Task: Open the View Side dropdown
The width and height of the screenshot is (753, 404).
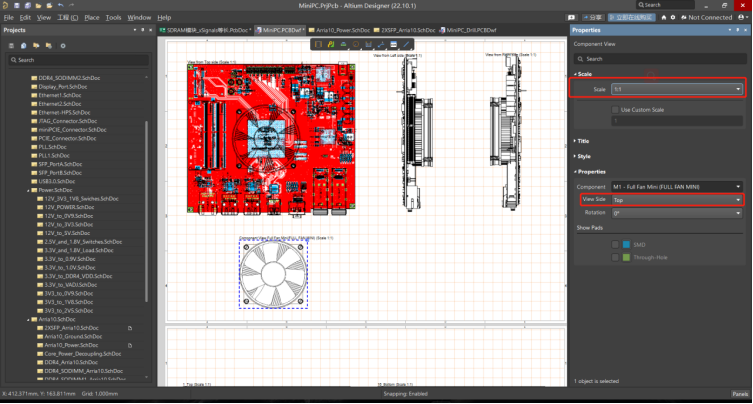Action: click(676, 200)
